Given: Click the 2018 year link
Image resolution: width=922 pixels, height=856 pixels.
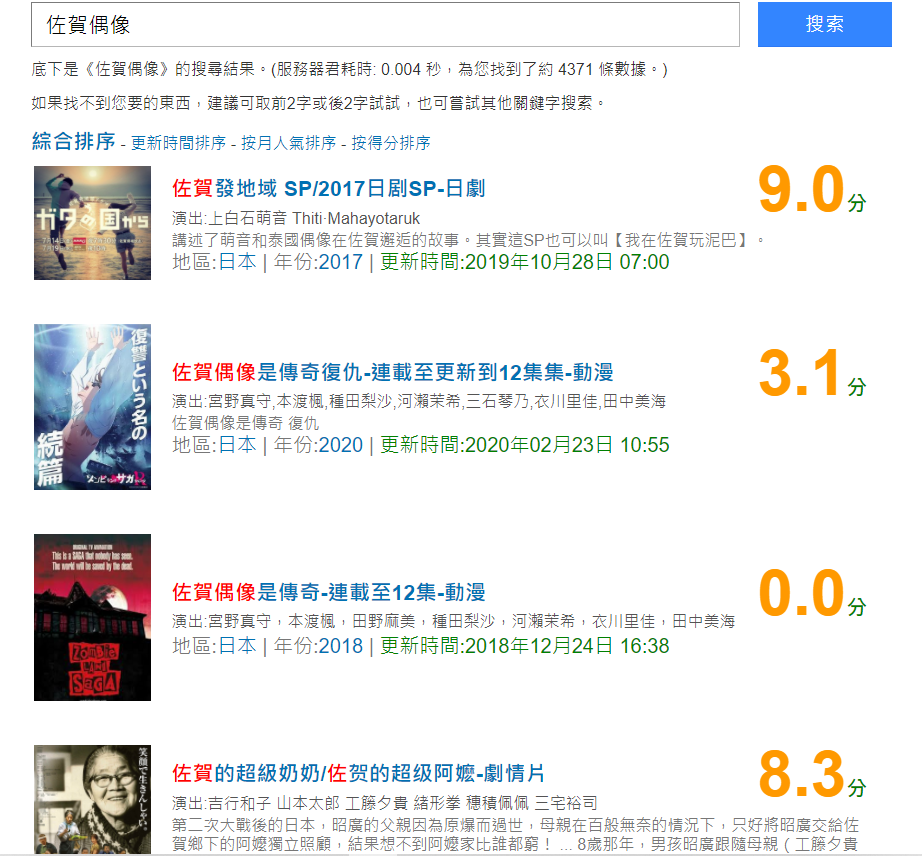Looking at the screenshot, I should click(341, 646).
